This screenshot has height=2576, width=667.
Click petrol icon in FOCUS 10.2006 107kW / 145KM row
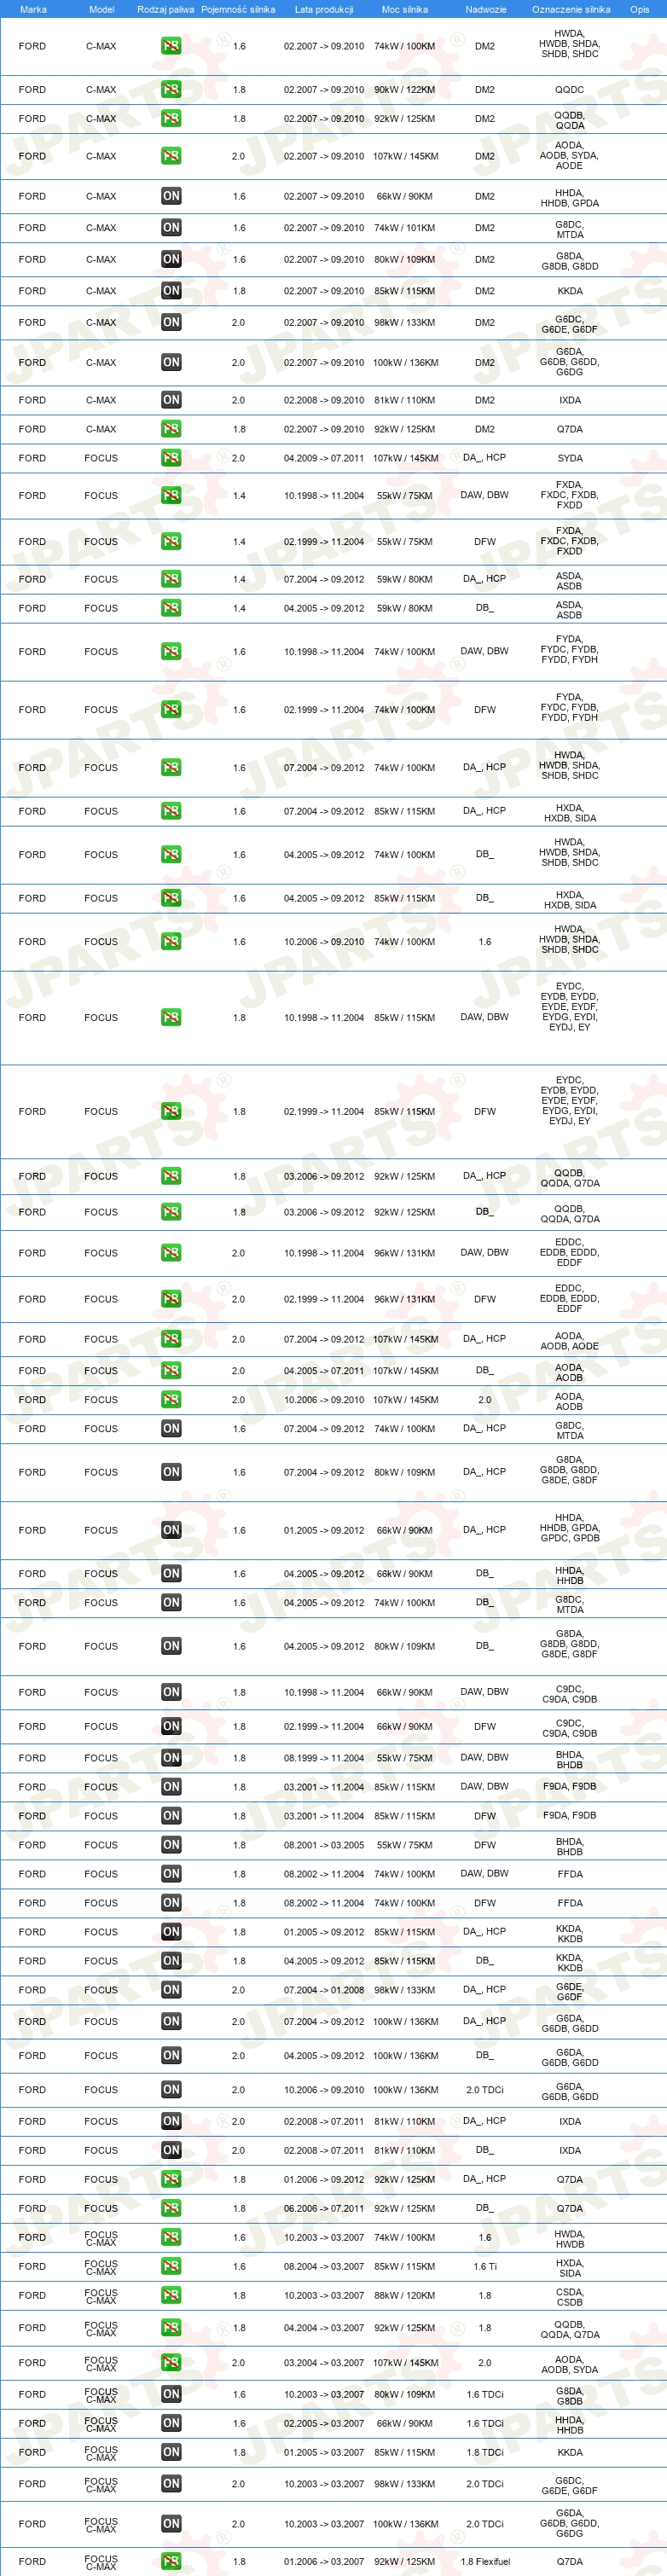pyautogui.click(x=171, y=1400)
